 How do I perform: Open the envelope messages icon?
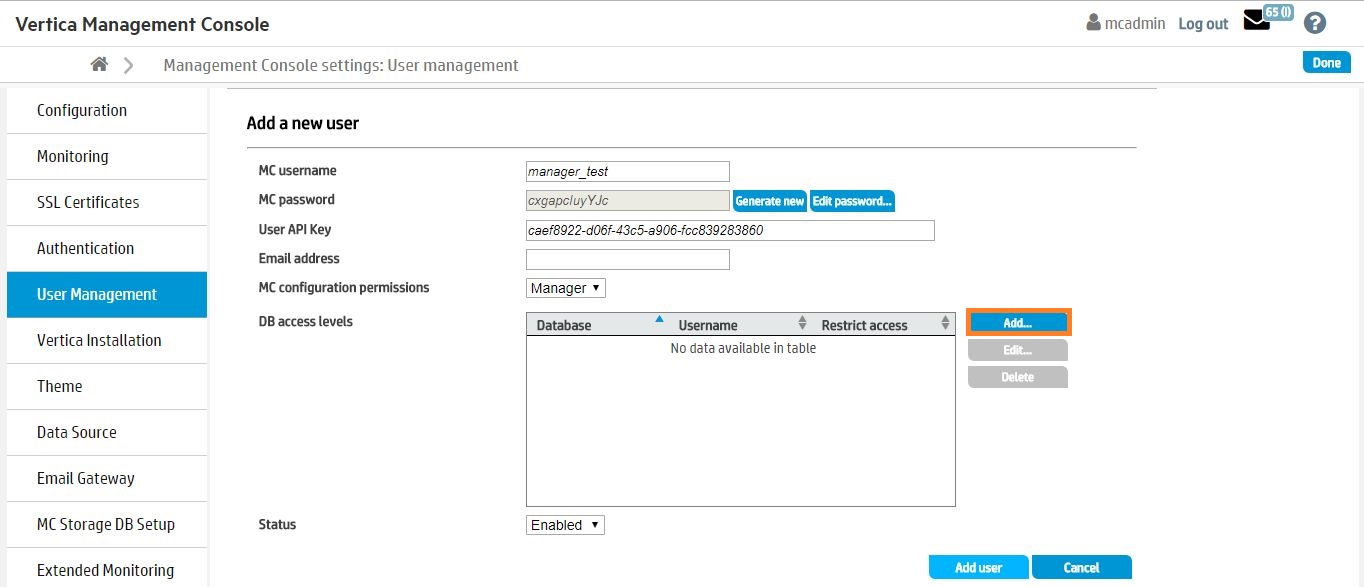[1256, 22]
